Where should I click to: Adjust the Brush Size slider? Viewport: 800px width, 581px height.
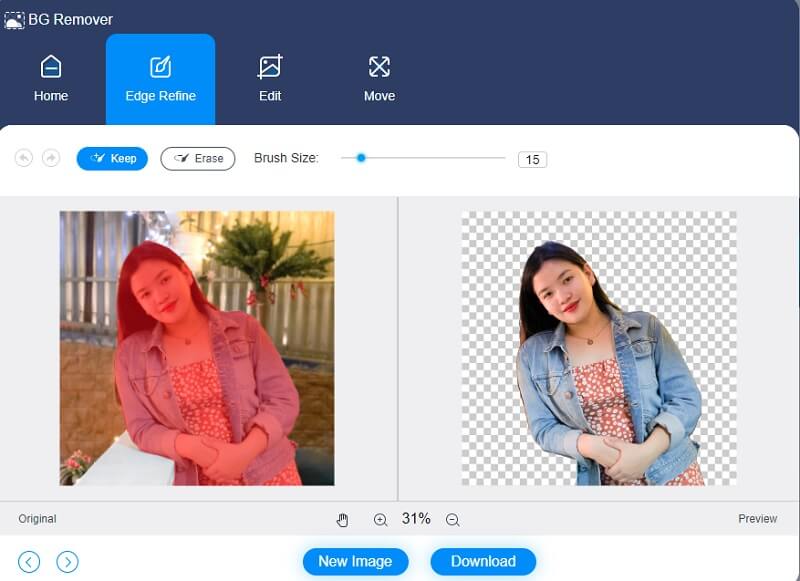pyautogui.click(x=360, y=158)
